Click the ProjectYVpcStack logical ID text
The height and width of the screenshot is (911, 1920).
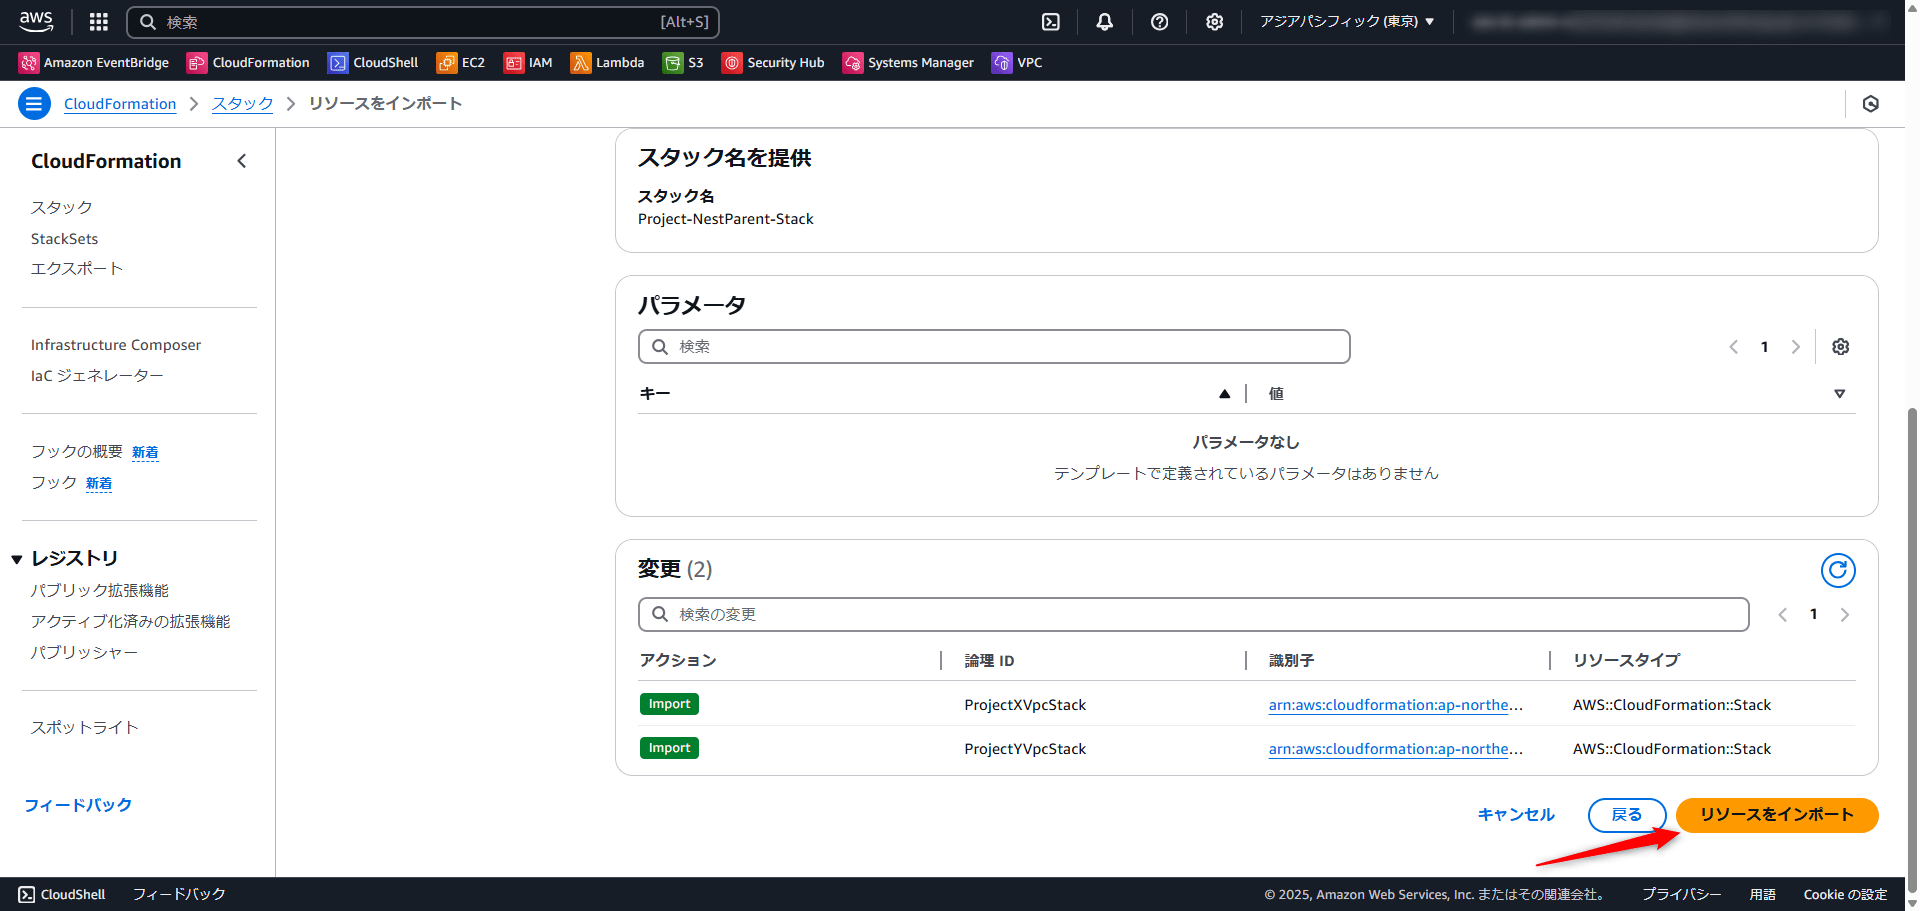1025,748
